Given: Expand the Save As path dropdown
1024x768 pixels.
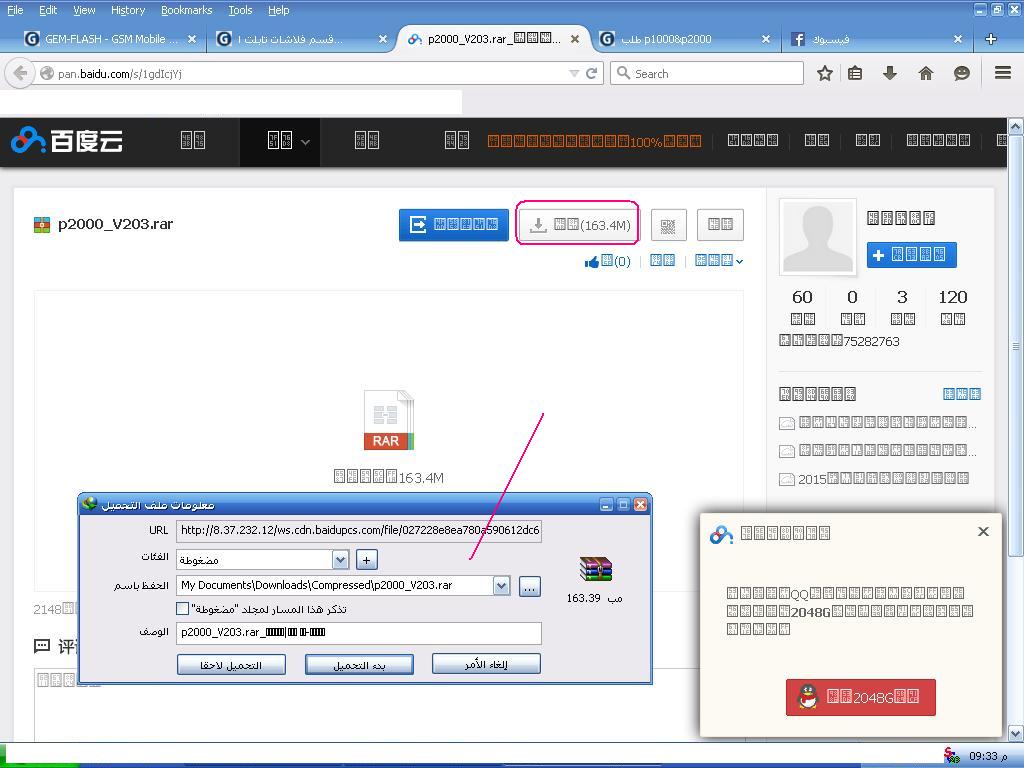Looking at the screenshot, I should (x=502, y=586).
